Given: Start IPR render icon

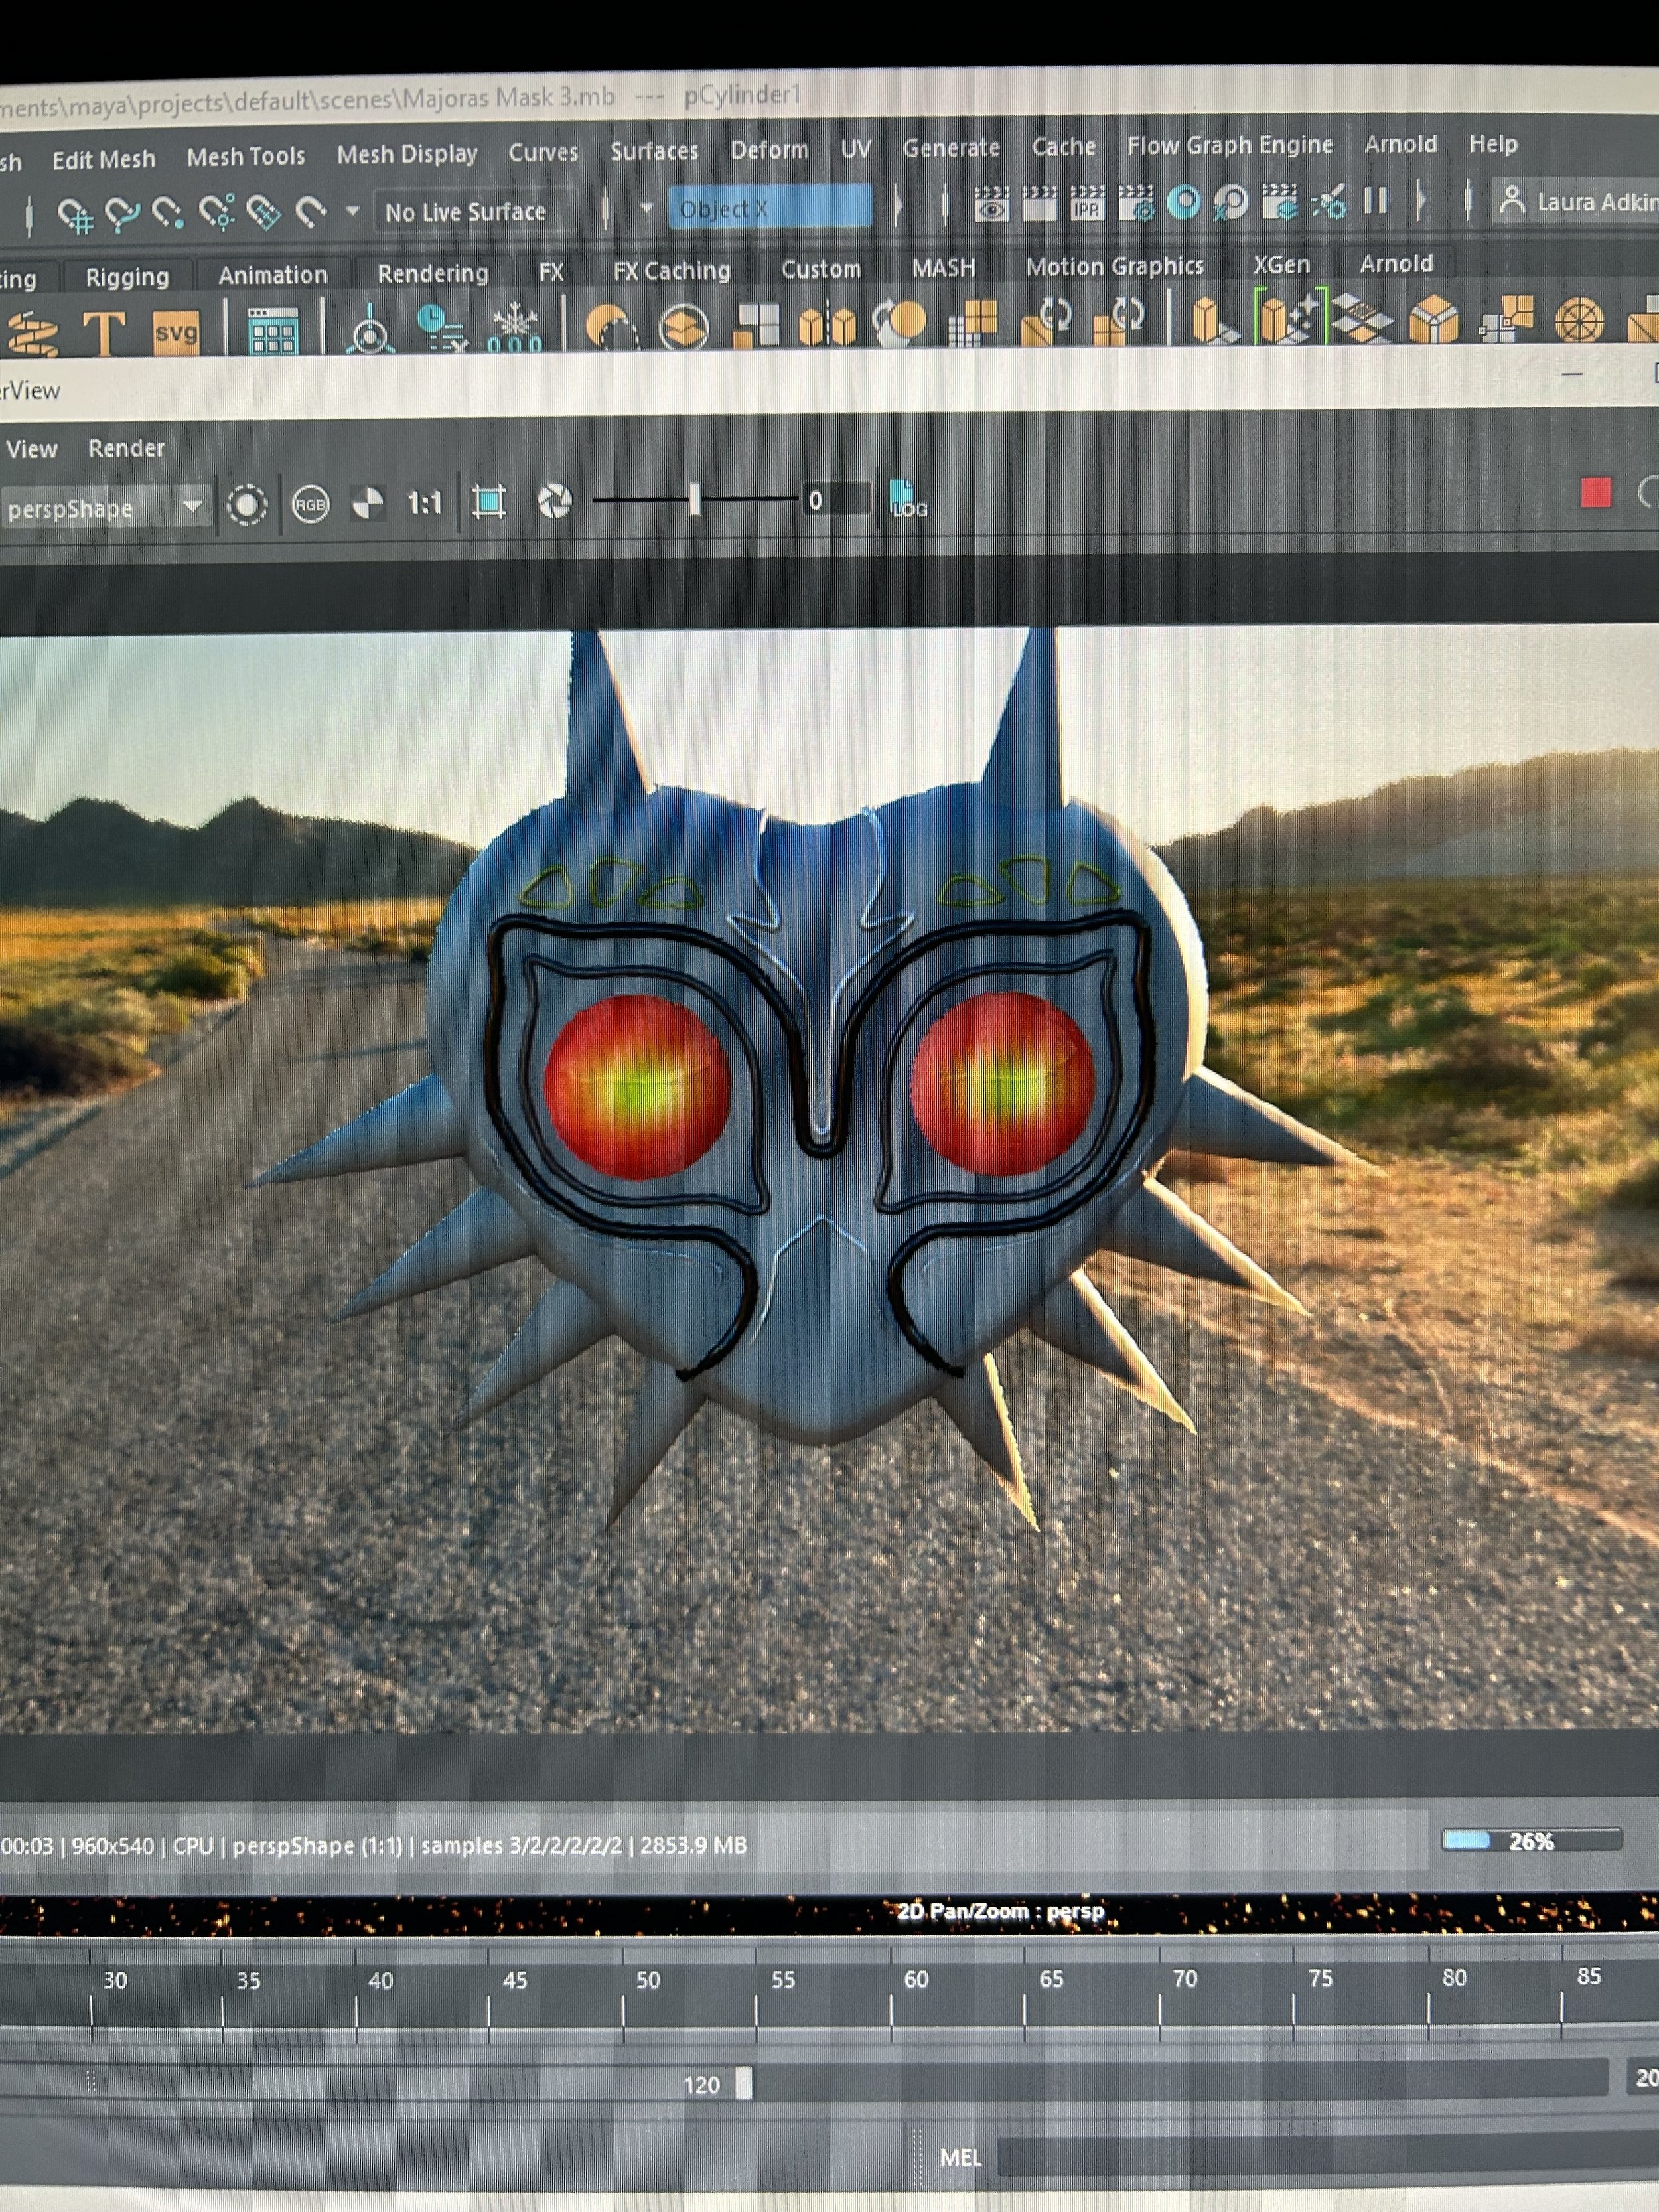Looking at the screenshot, I should [1087, 203].
